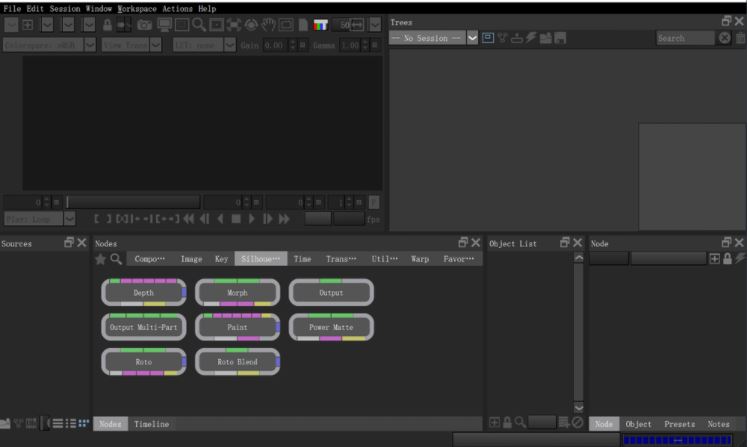Select the pan hand tool in viewer toolbar
Image resolution: width=749 pixels, height=447 pixels.
click(270, 23)
